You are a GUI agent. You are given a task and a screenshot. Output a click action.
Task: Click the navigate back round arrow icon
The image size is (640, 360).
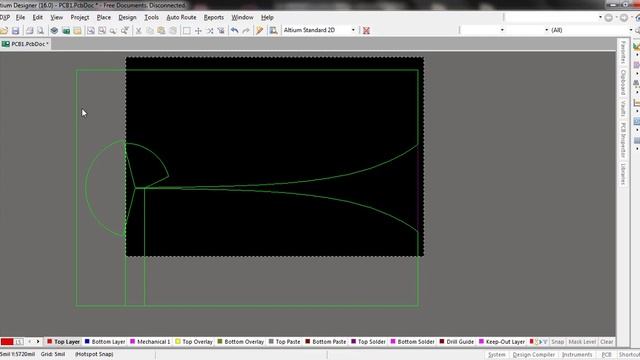tap(609, 18)
